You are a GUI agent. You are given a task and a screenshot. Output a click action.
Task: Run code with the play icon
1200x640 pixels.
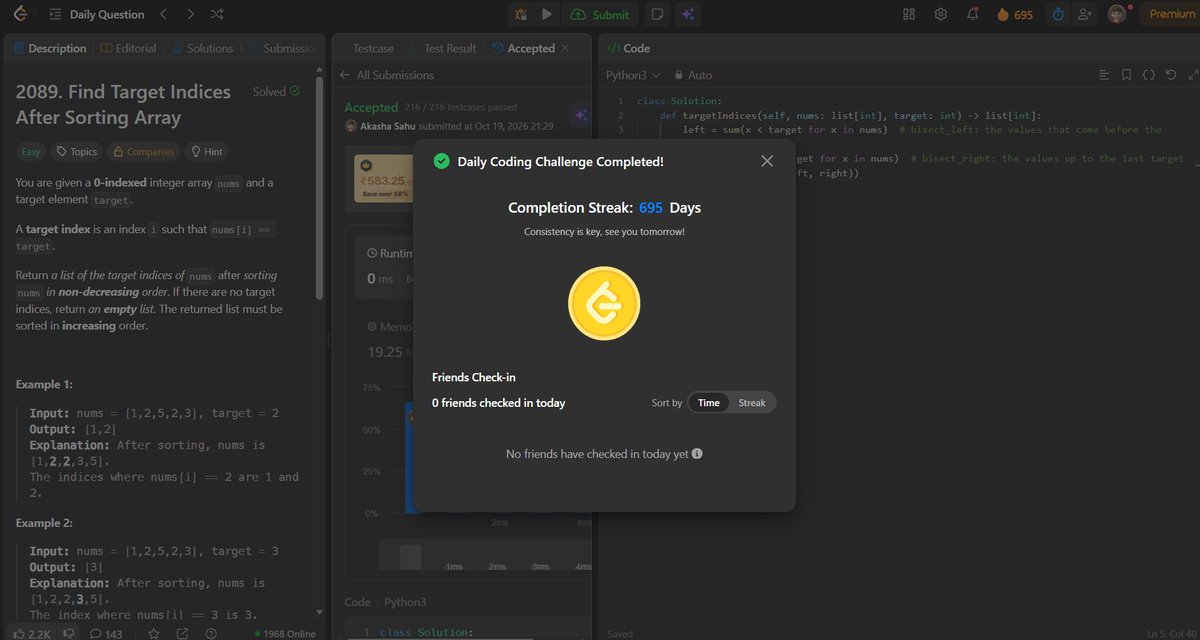click(x=547, y=14)
